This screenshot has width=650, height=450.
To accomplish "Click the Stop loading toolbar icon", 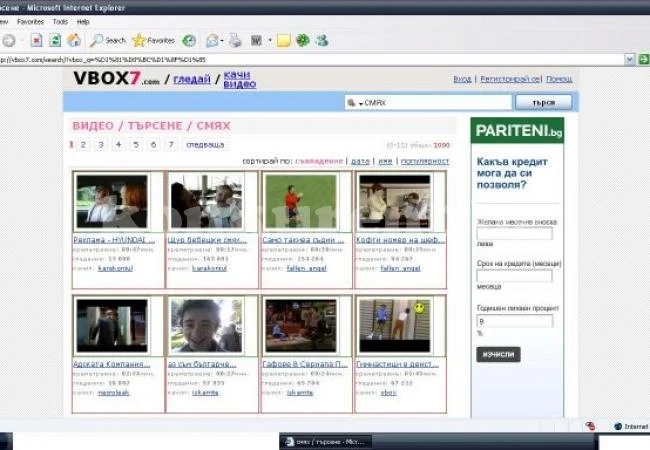I will (36, 41).
